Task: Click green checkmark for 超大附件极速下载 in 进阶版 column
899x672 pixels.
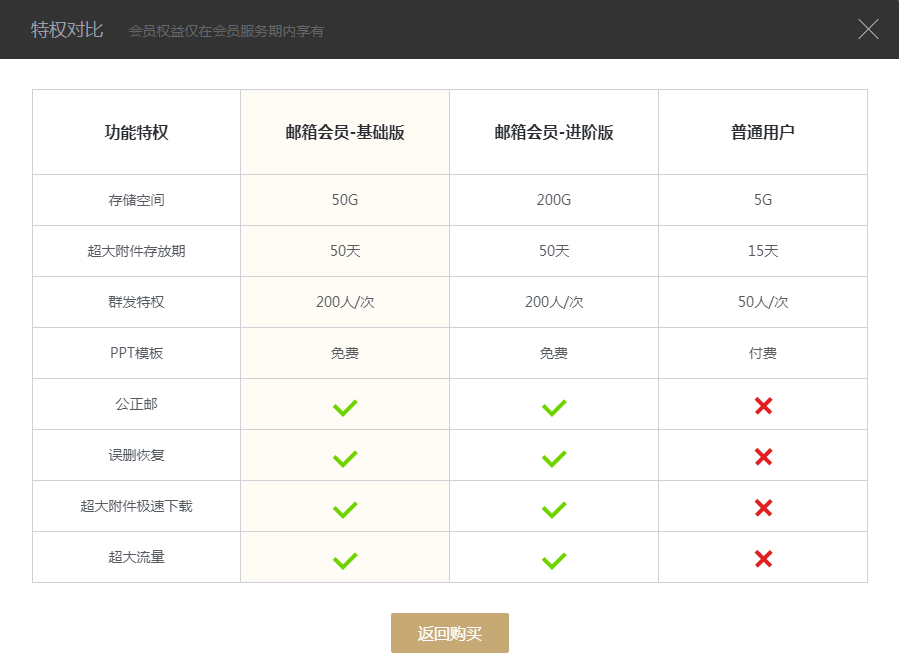Action: (554, 509)
